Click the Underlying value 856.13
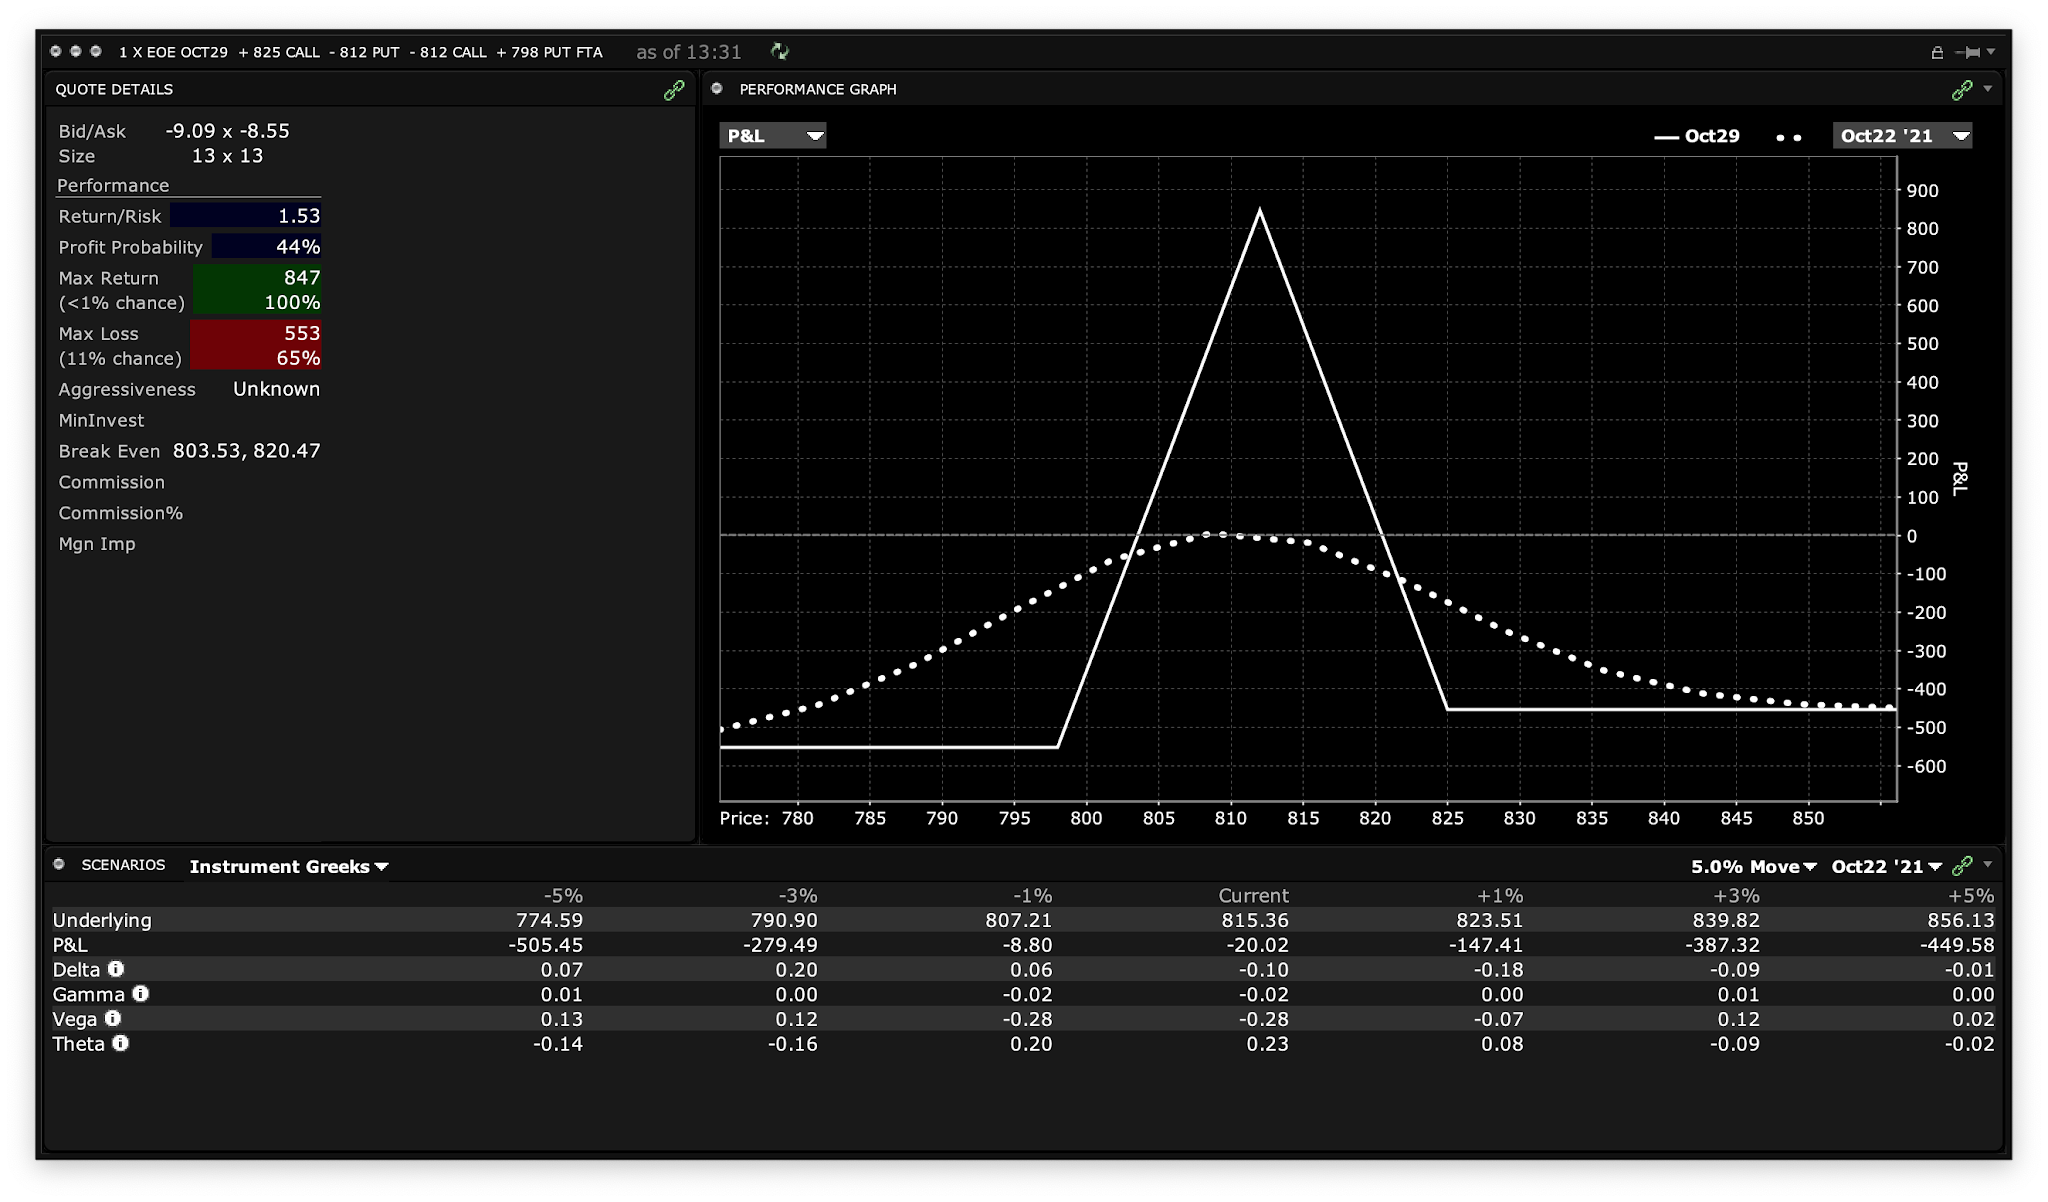 [1960, 920]
